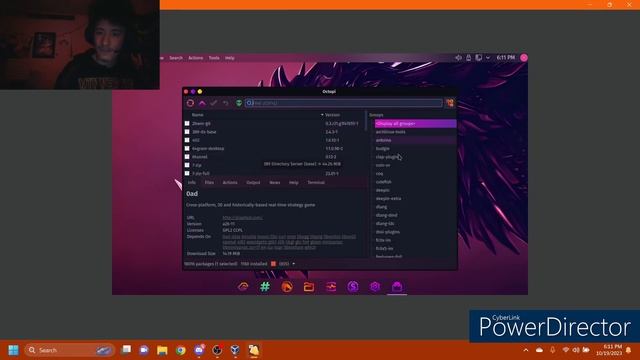Open the Windows Start menu
Viewport: 640px width, 360px height.
point(13,350)
